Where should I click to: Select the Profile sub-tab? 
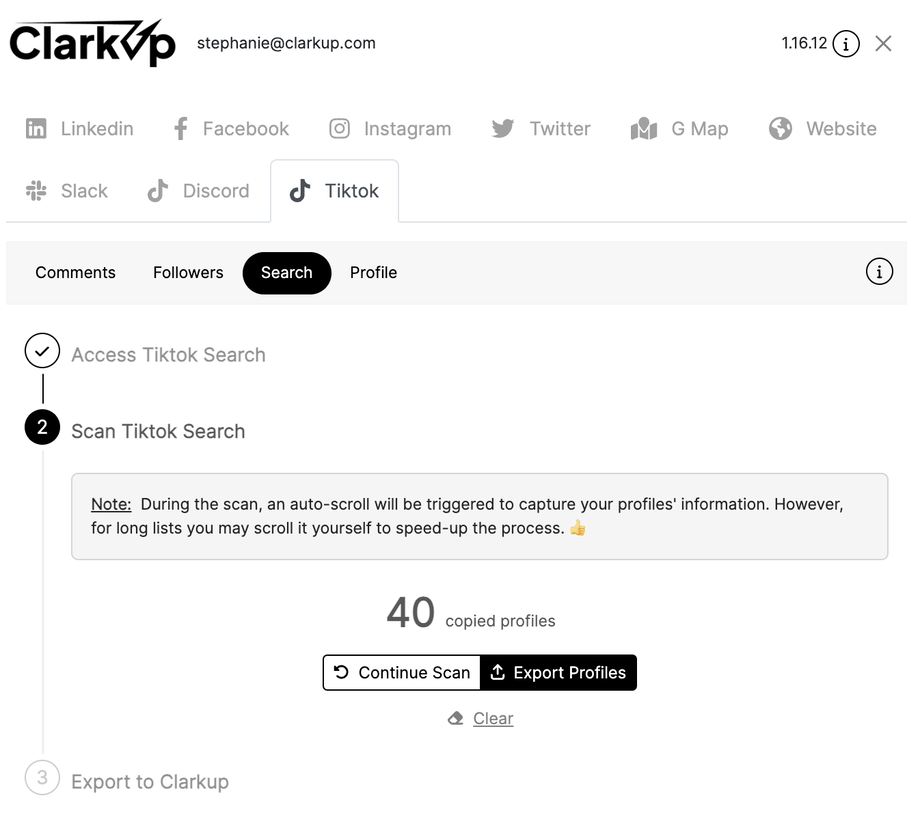click(x=374, y=273)
